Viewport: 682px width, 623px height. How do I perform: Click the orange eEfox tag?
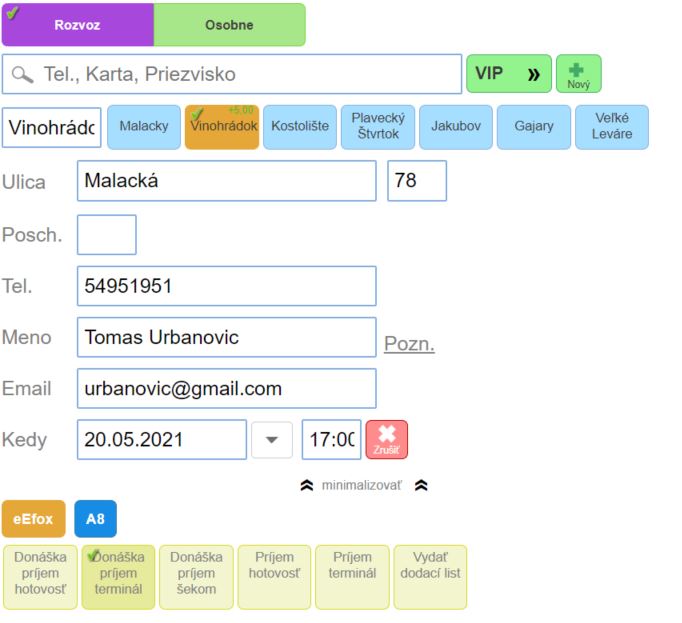(33, 519)
